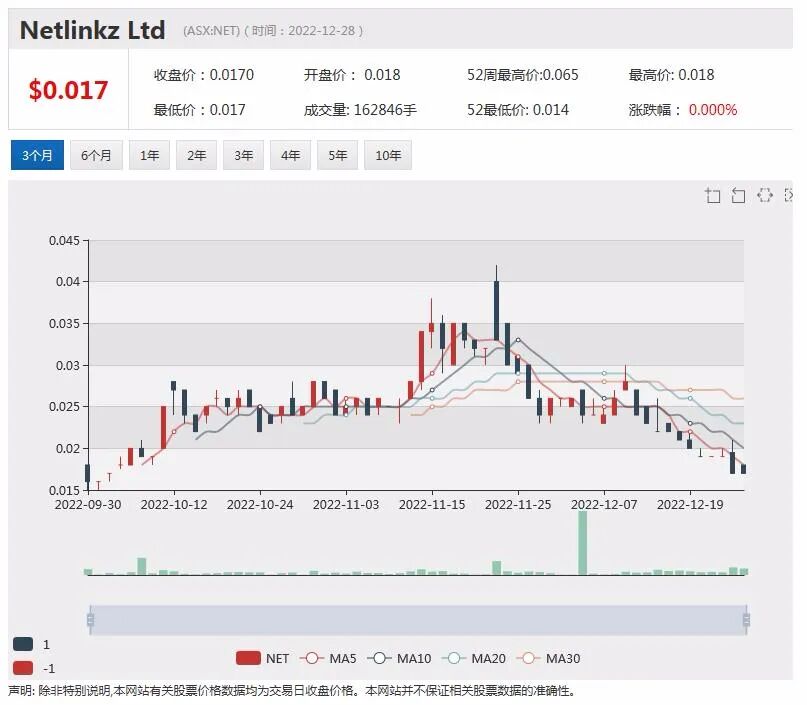Toggle MA30 line in legend
Screen dimensions: 807x705
[x=548, y=658]
